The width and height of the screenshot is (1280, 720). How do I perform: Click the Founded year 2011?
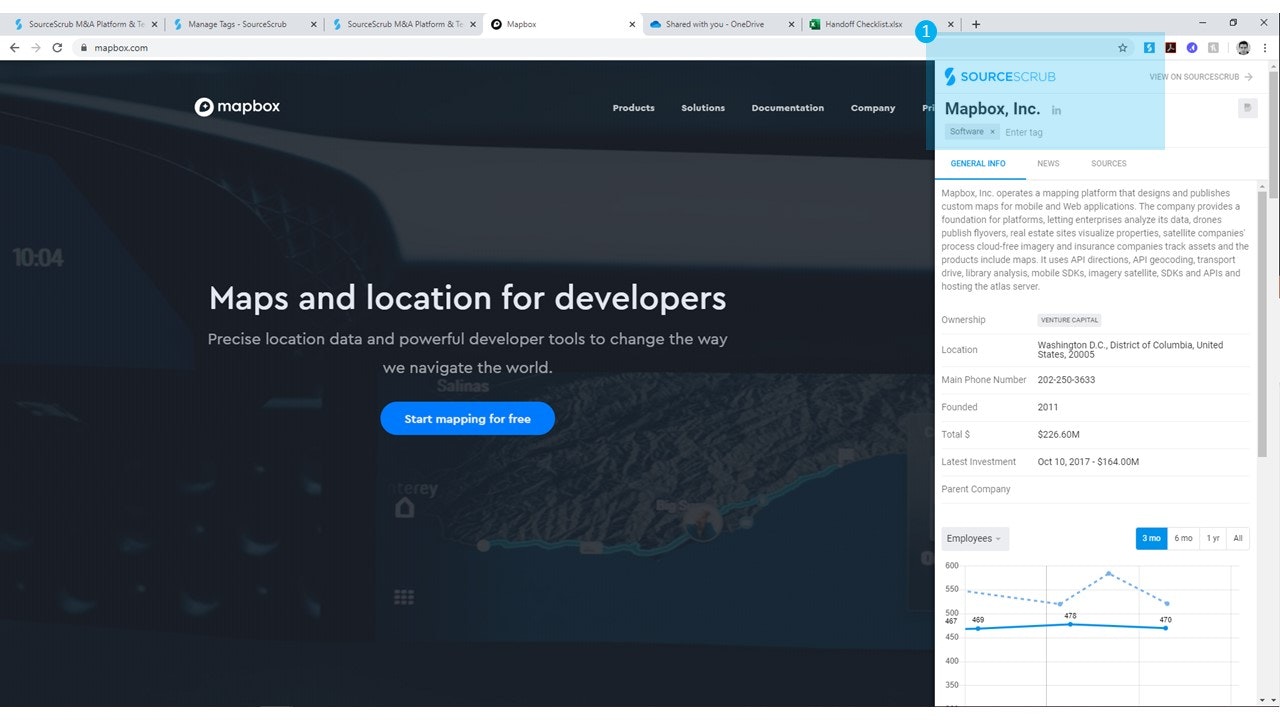(x=1048, y=407)
